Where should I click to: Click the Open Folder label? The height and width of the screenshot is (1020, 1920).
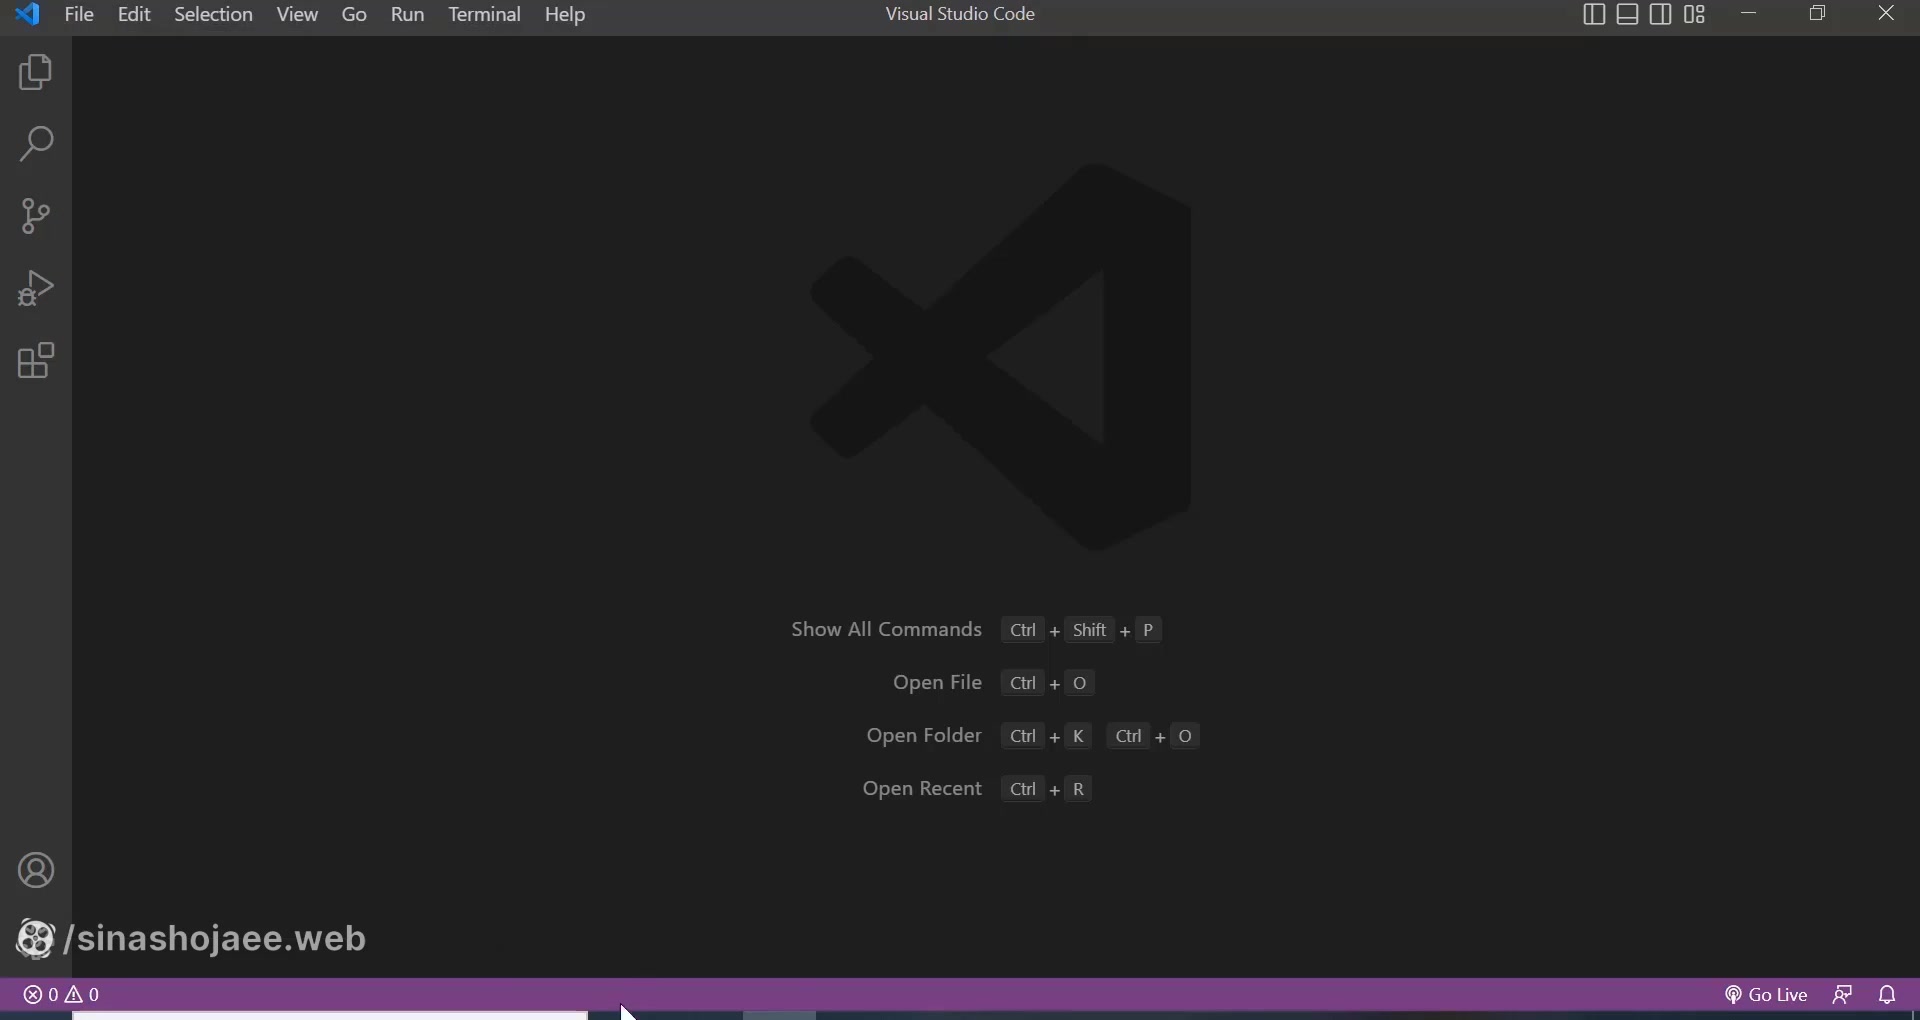pyautogui.click(x=924, y=737)
